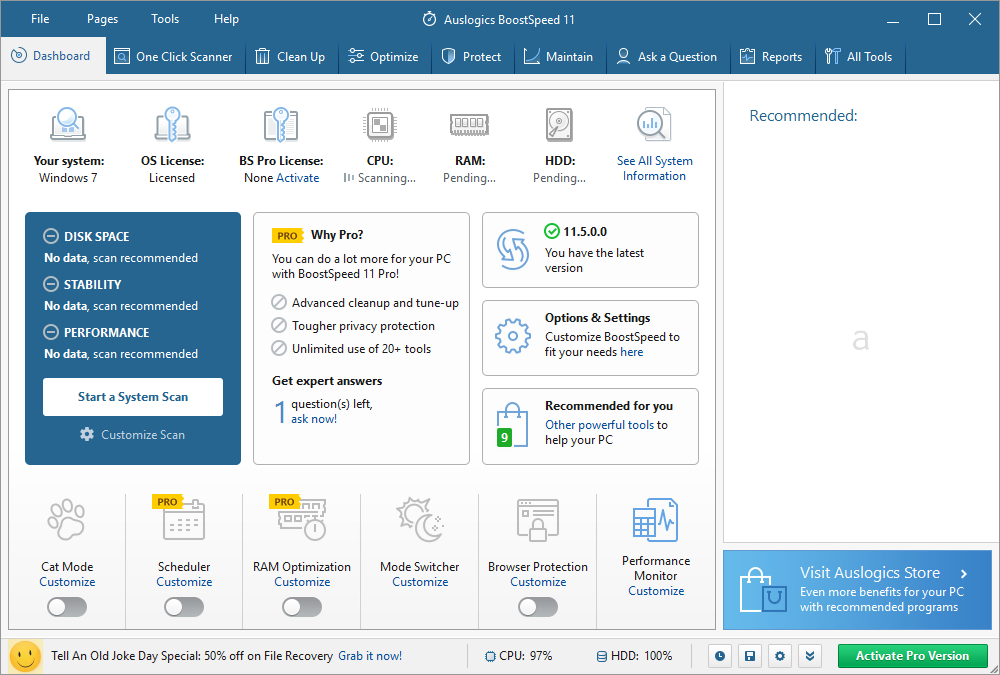Click the RAM Optimization icon

(x=302, y=521)
